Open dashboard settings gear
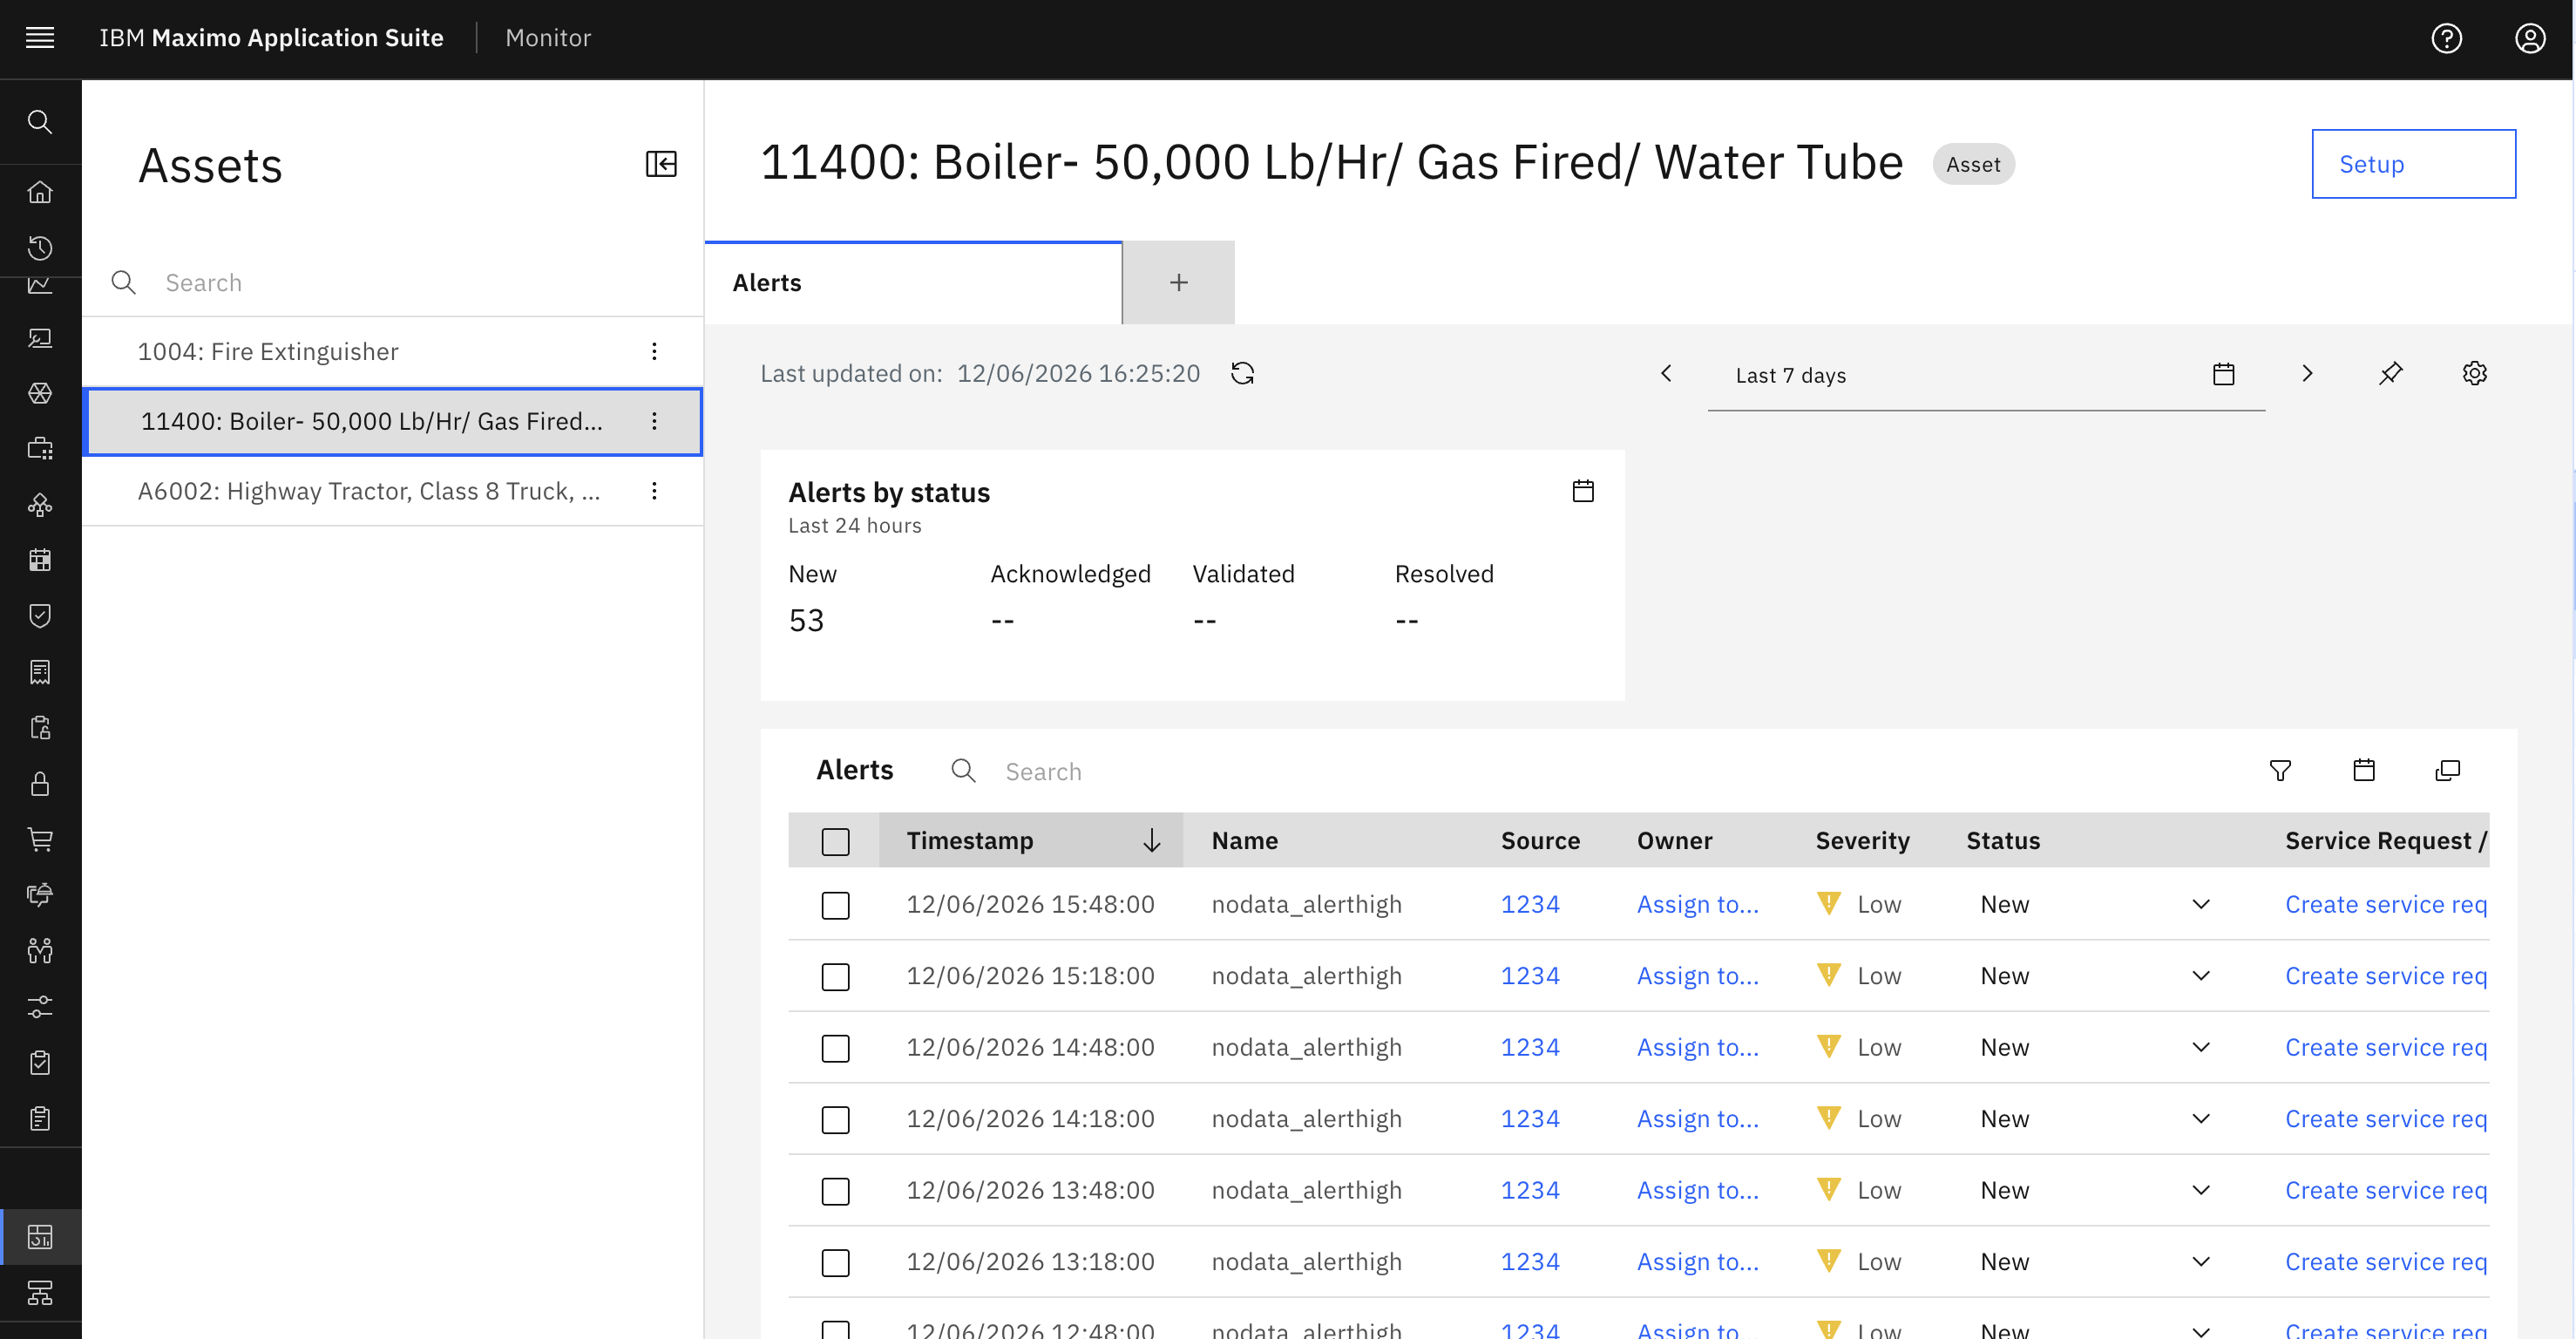Image resolution: width=2576 pixels, height=1339 pixels. [x=2474, y=373]
